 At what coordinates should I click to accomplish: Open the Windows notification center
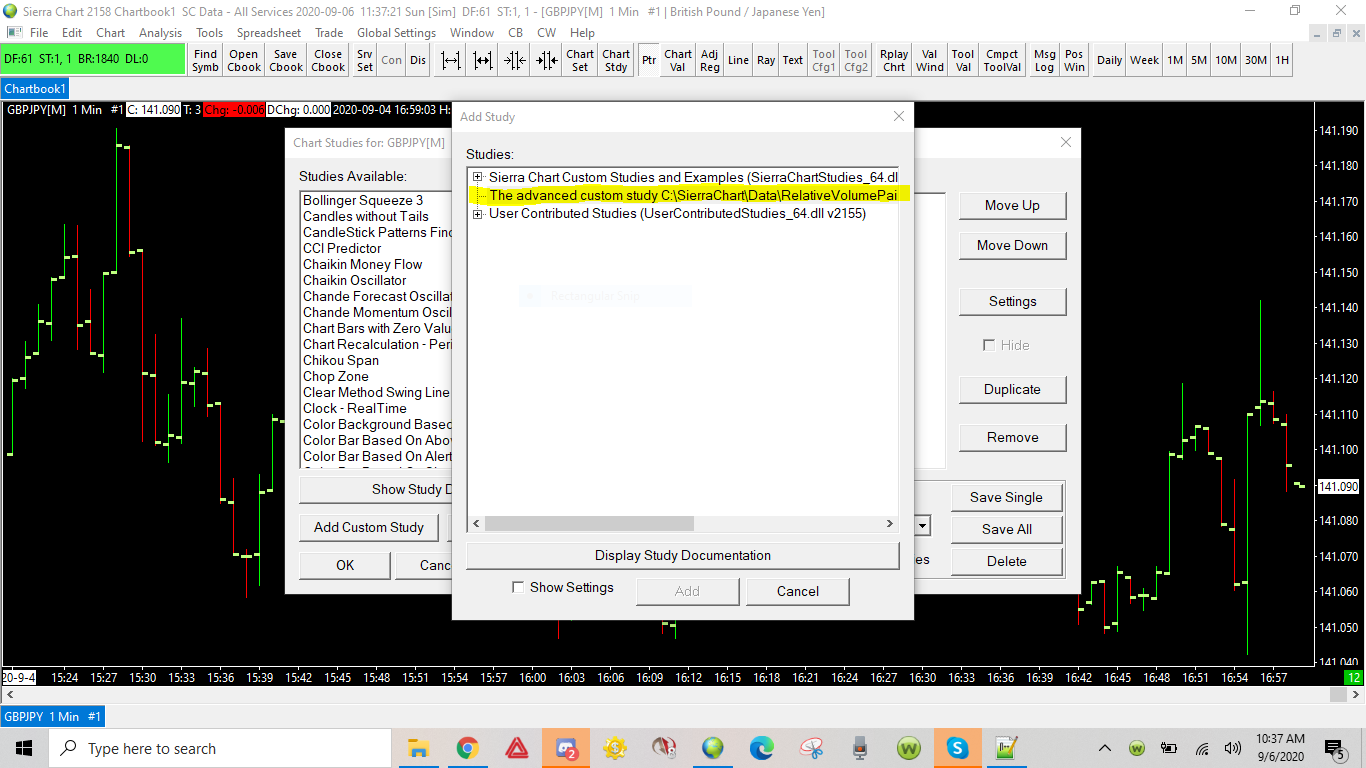[x=1334, y=748]
